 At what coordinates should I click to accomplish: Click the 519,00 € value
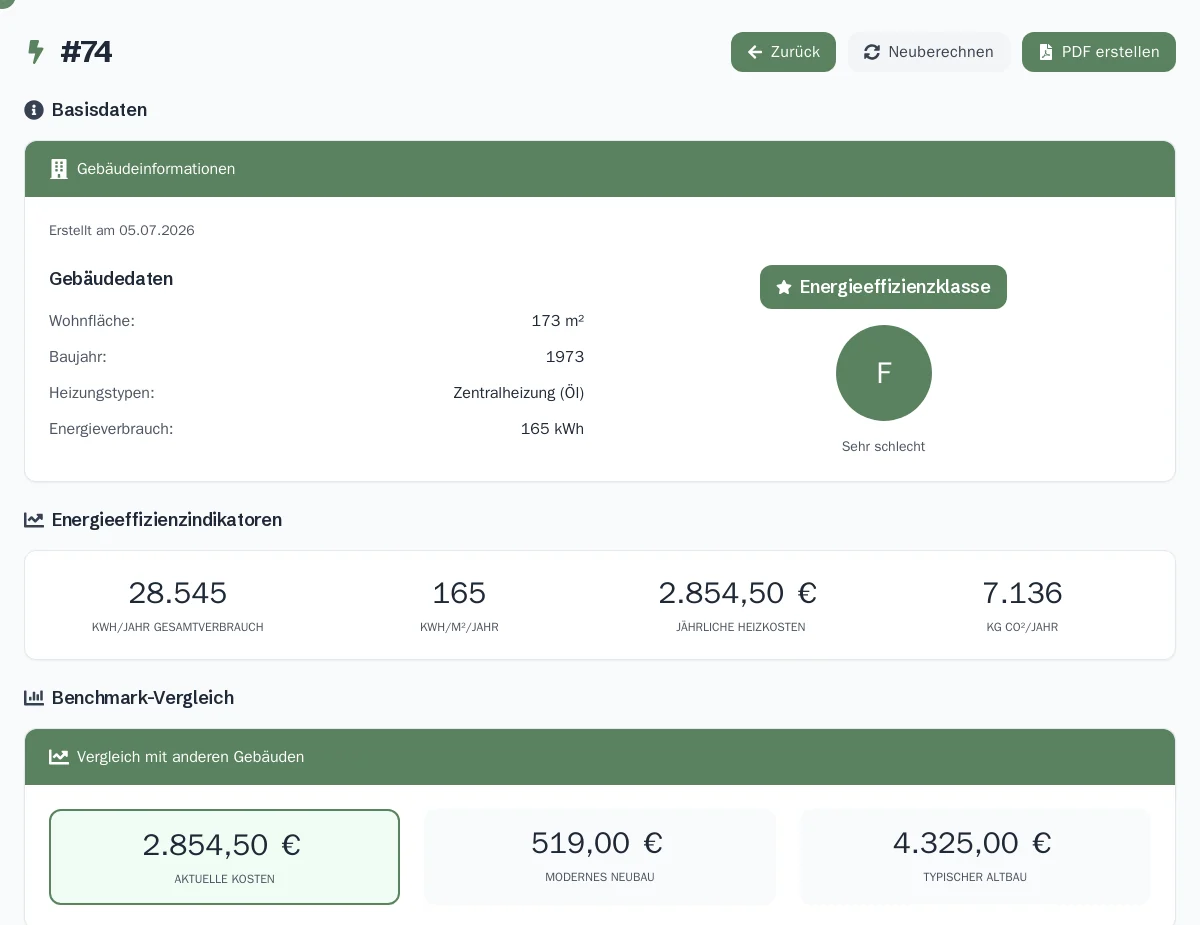597,843
